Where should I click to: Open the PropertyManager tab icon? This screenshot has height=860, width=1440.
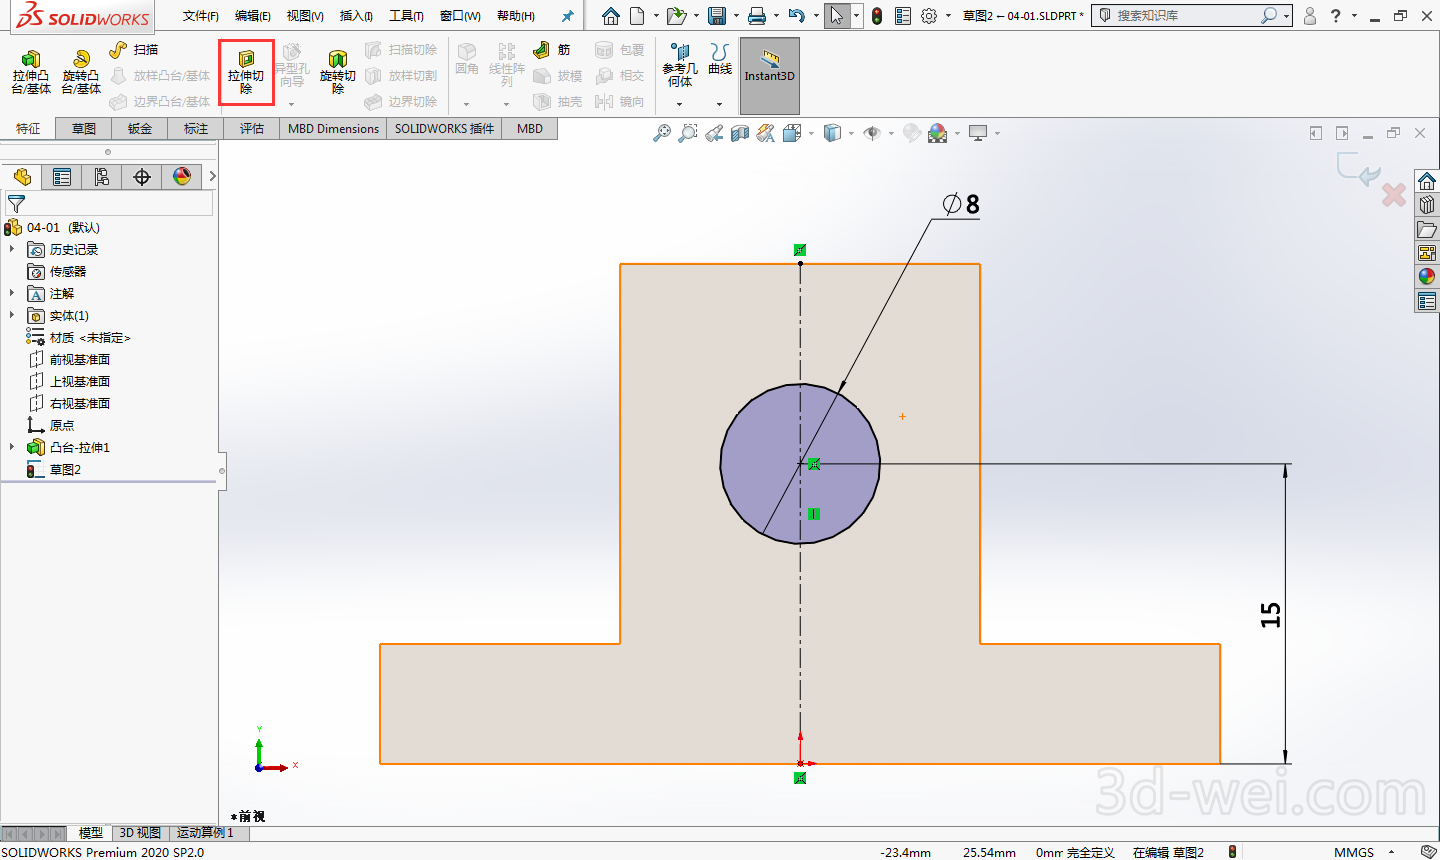[x=62, y=177]
